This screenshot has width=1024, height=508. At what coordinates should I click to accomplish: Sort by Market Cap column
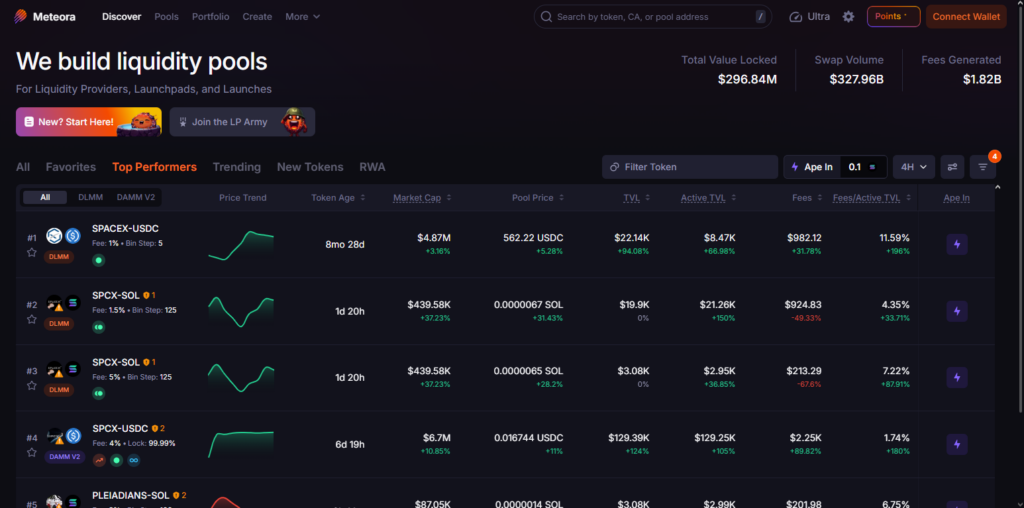(422, 198)
